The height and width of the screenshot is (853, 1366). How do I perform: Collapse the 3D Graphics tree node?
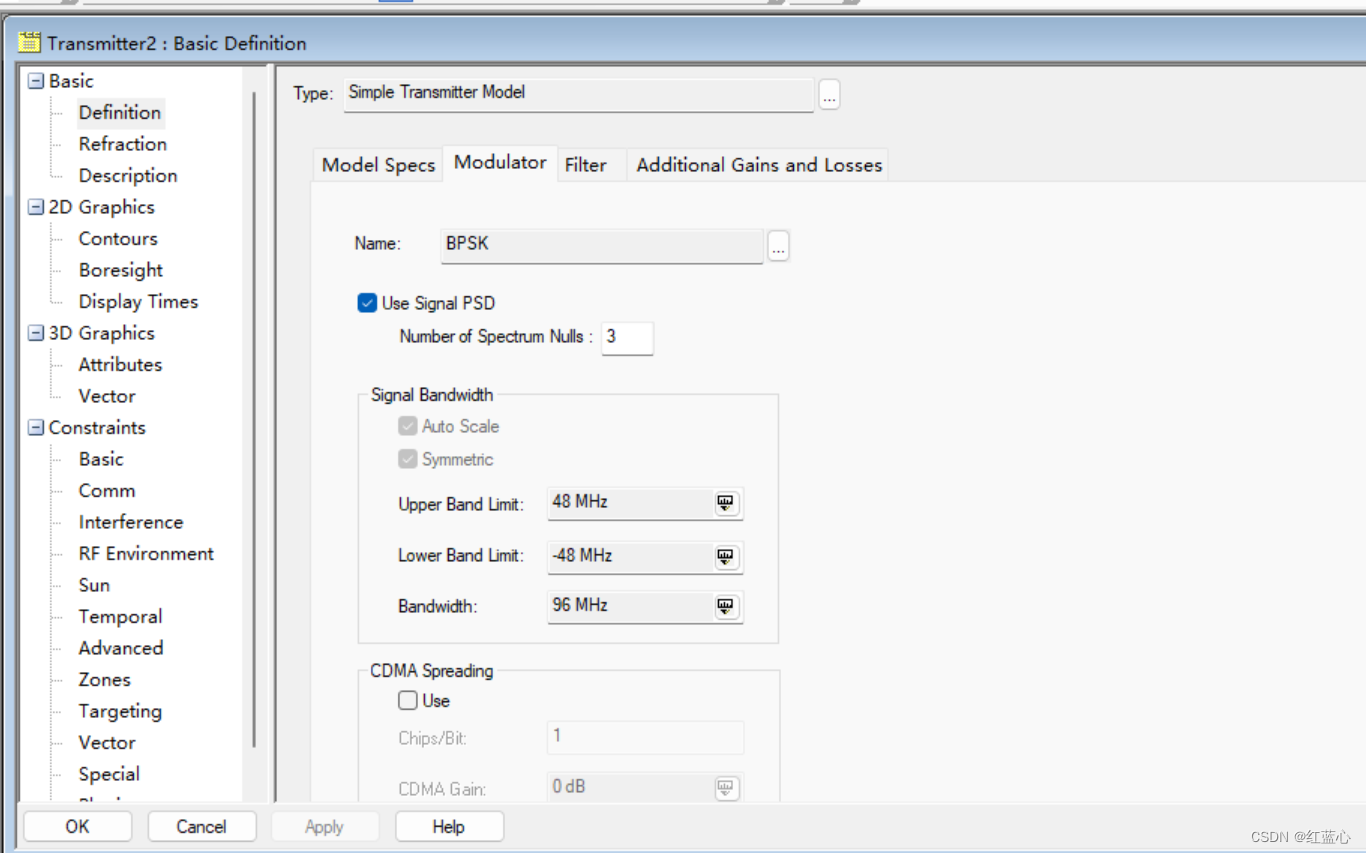[x=36, y=333]
